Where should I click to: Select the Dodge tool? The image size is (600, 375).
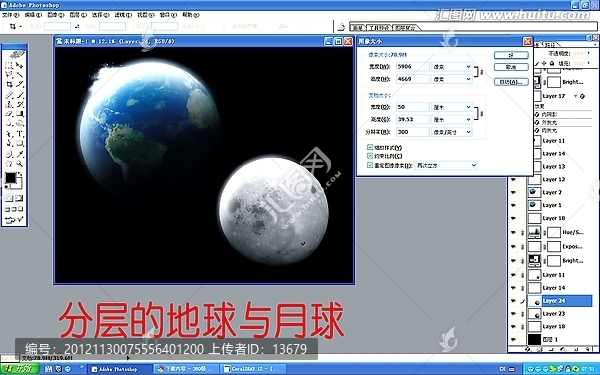(20, 123)
